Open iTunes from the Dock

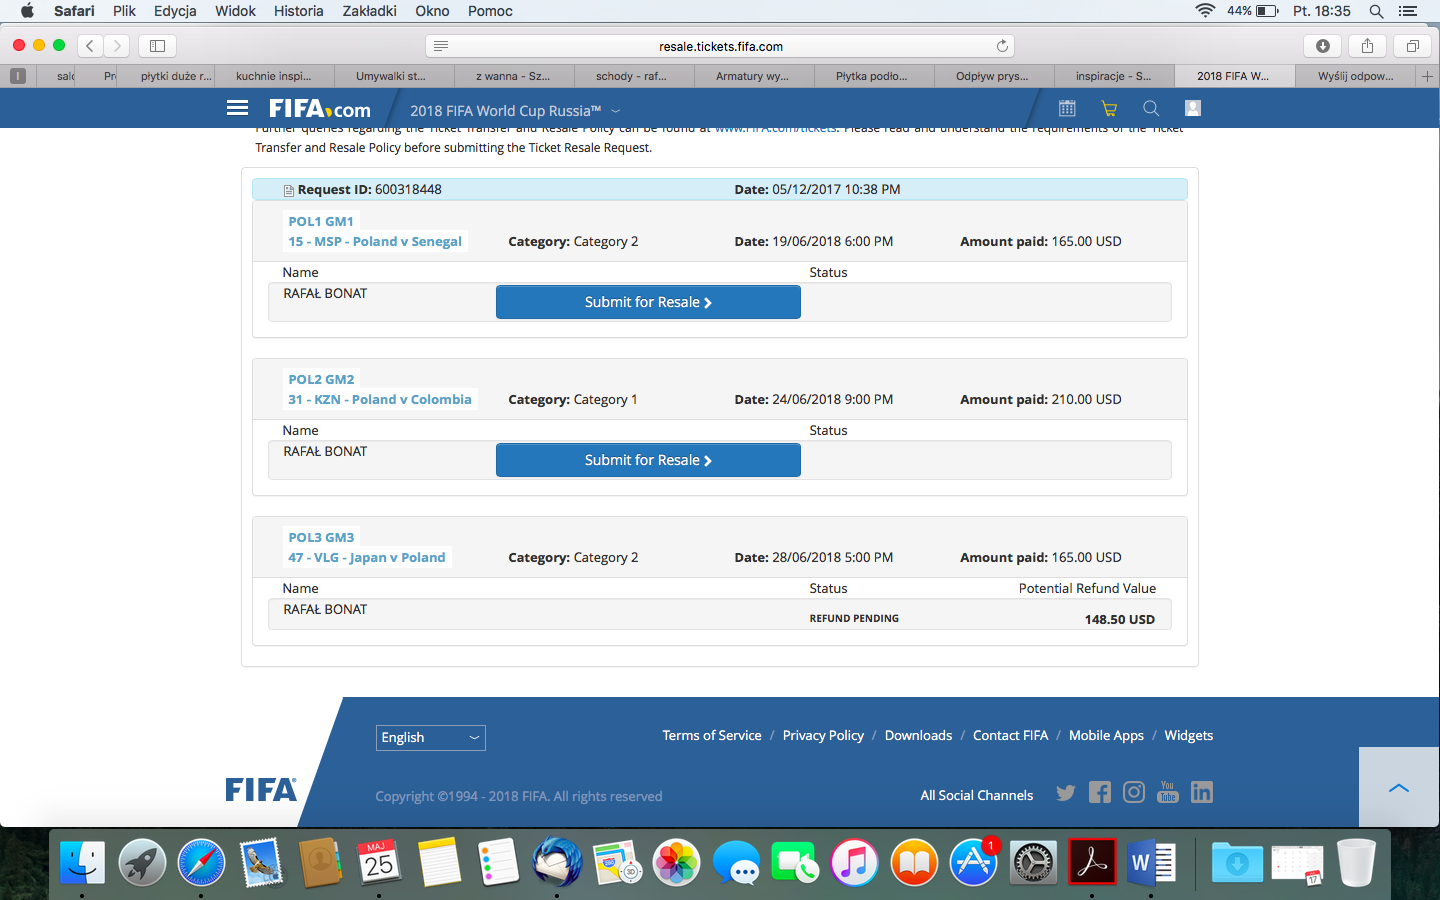854,862
